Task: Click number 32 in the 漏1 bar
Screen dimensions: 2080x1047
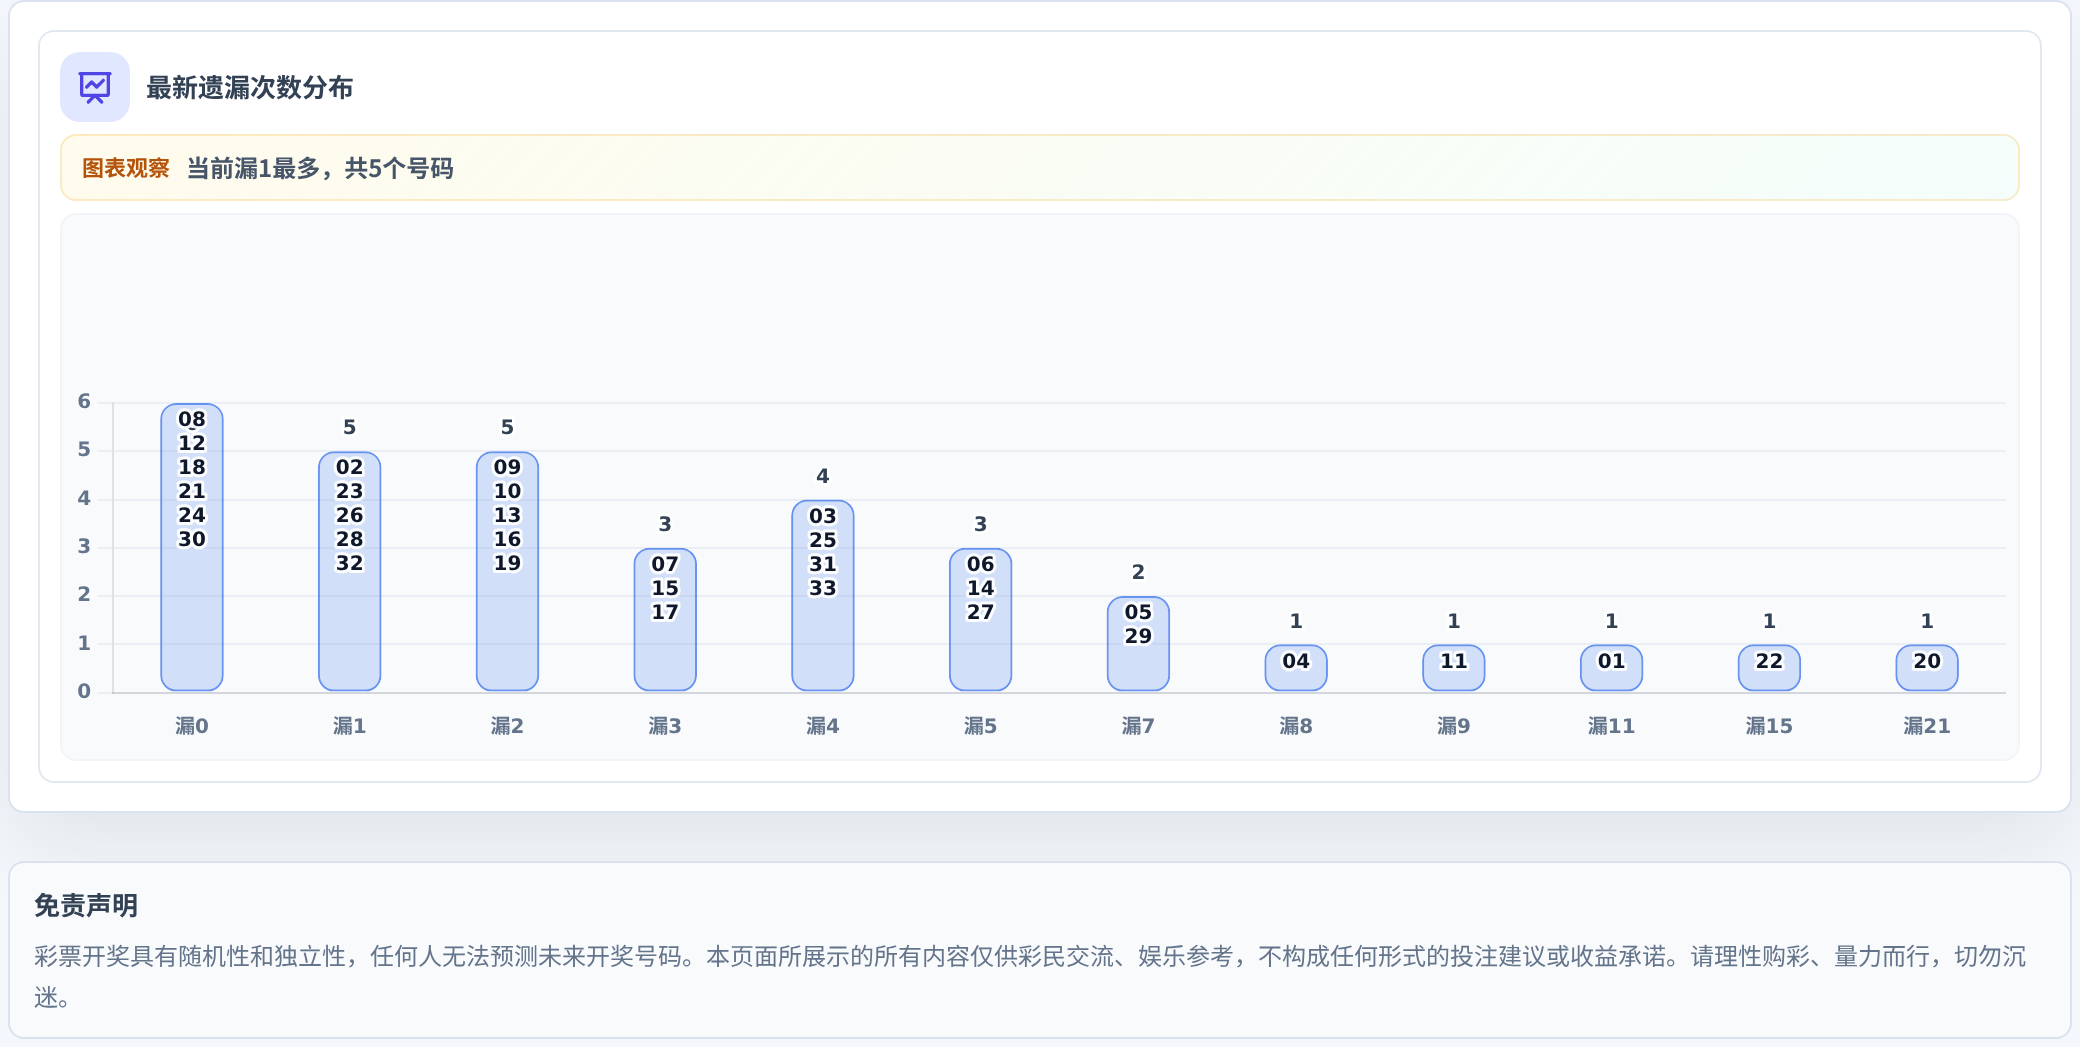Action: (350, 563)
